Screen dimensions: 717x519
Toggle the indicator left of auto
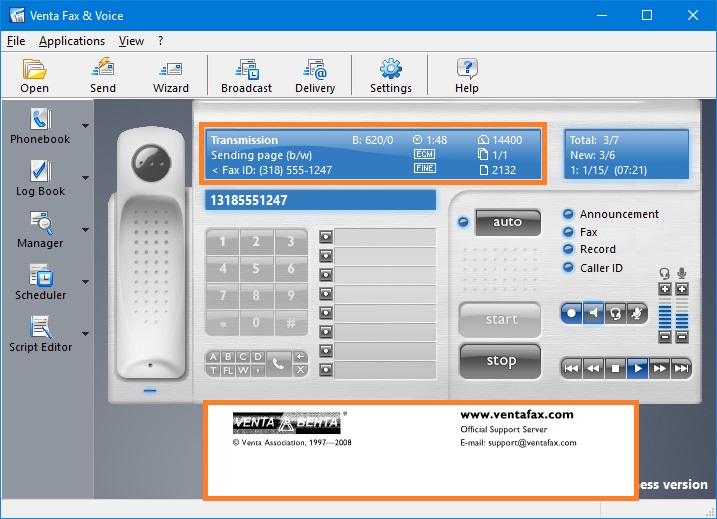tap(463, 222)
